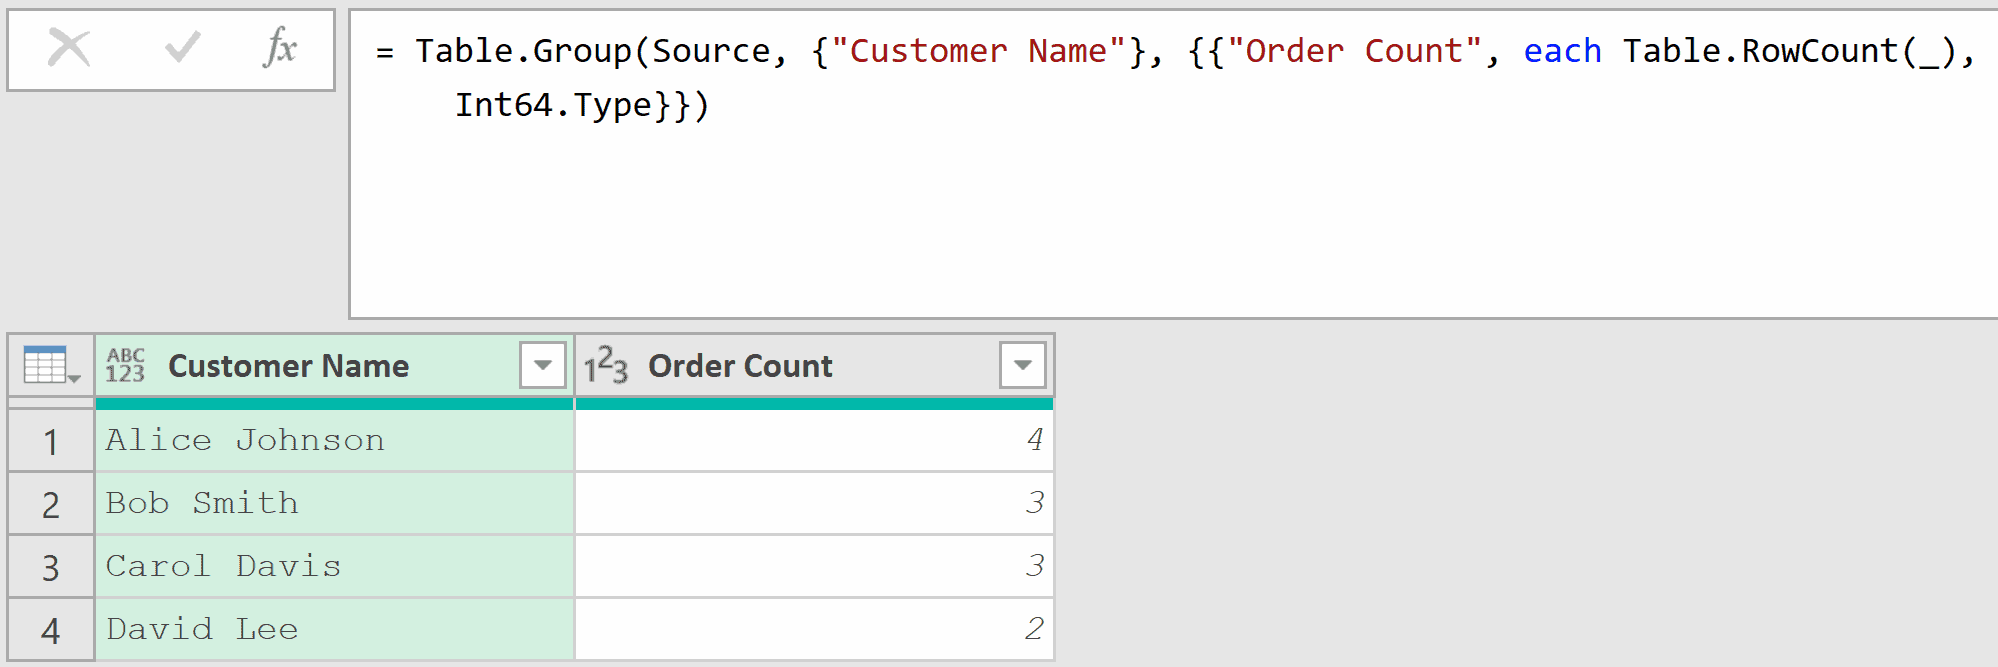This screenshot has height=667, width=1998.
Task: Click "Int64.Type" in the formula
Action: click(553, 104)
